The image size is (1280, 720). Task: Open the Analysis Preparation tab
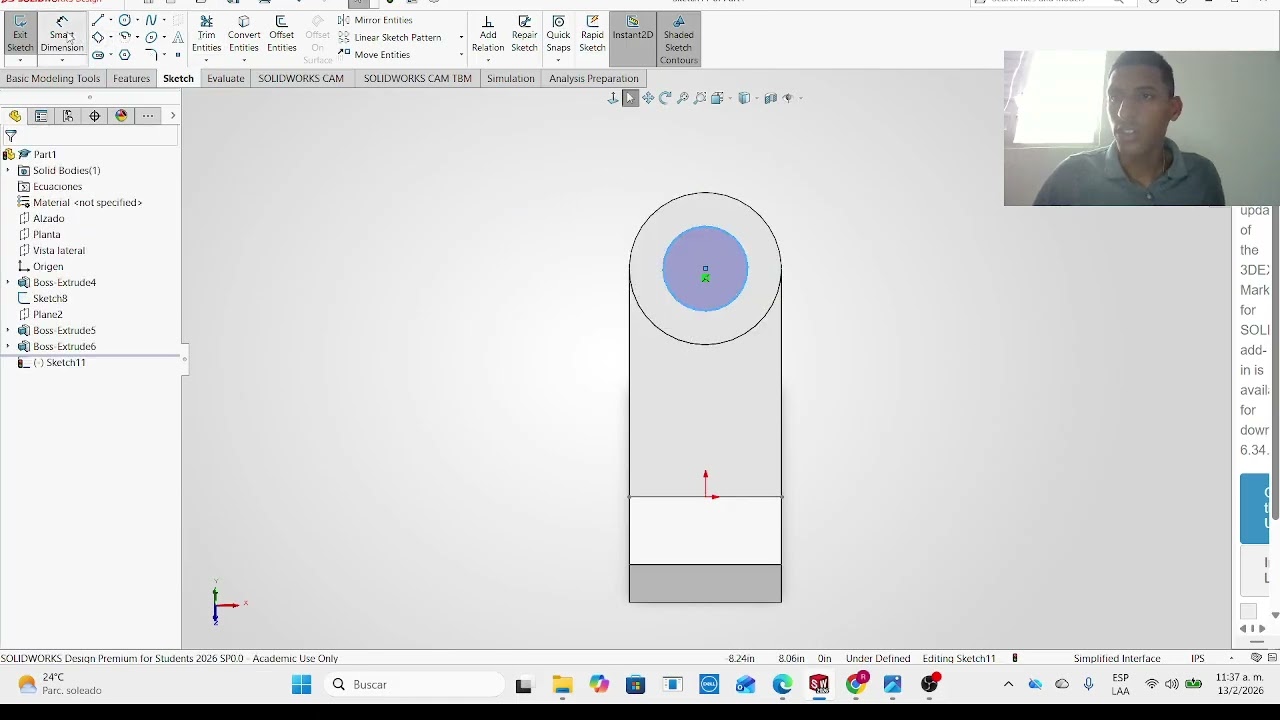593,78
